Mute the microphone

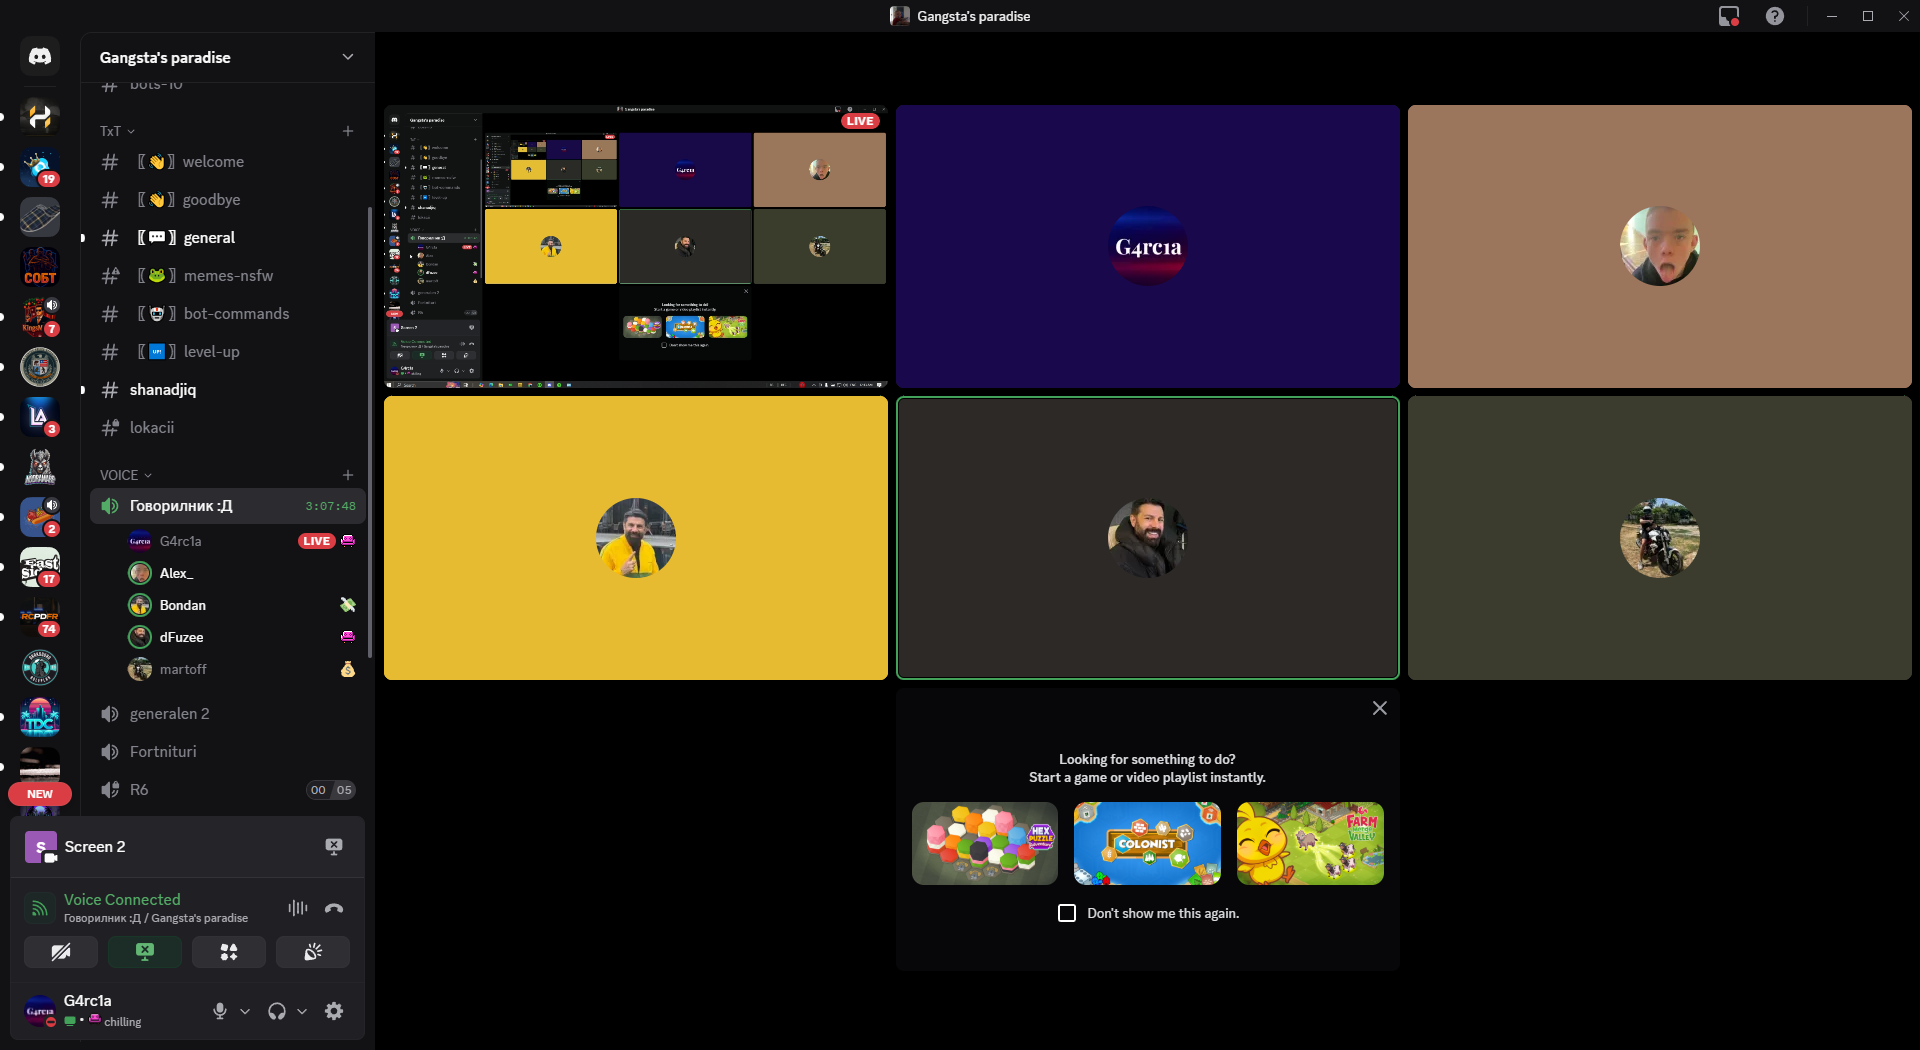pyautogui.click(x=220, y=1011)
